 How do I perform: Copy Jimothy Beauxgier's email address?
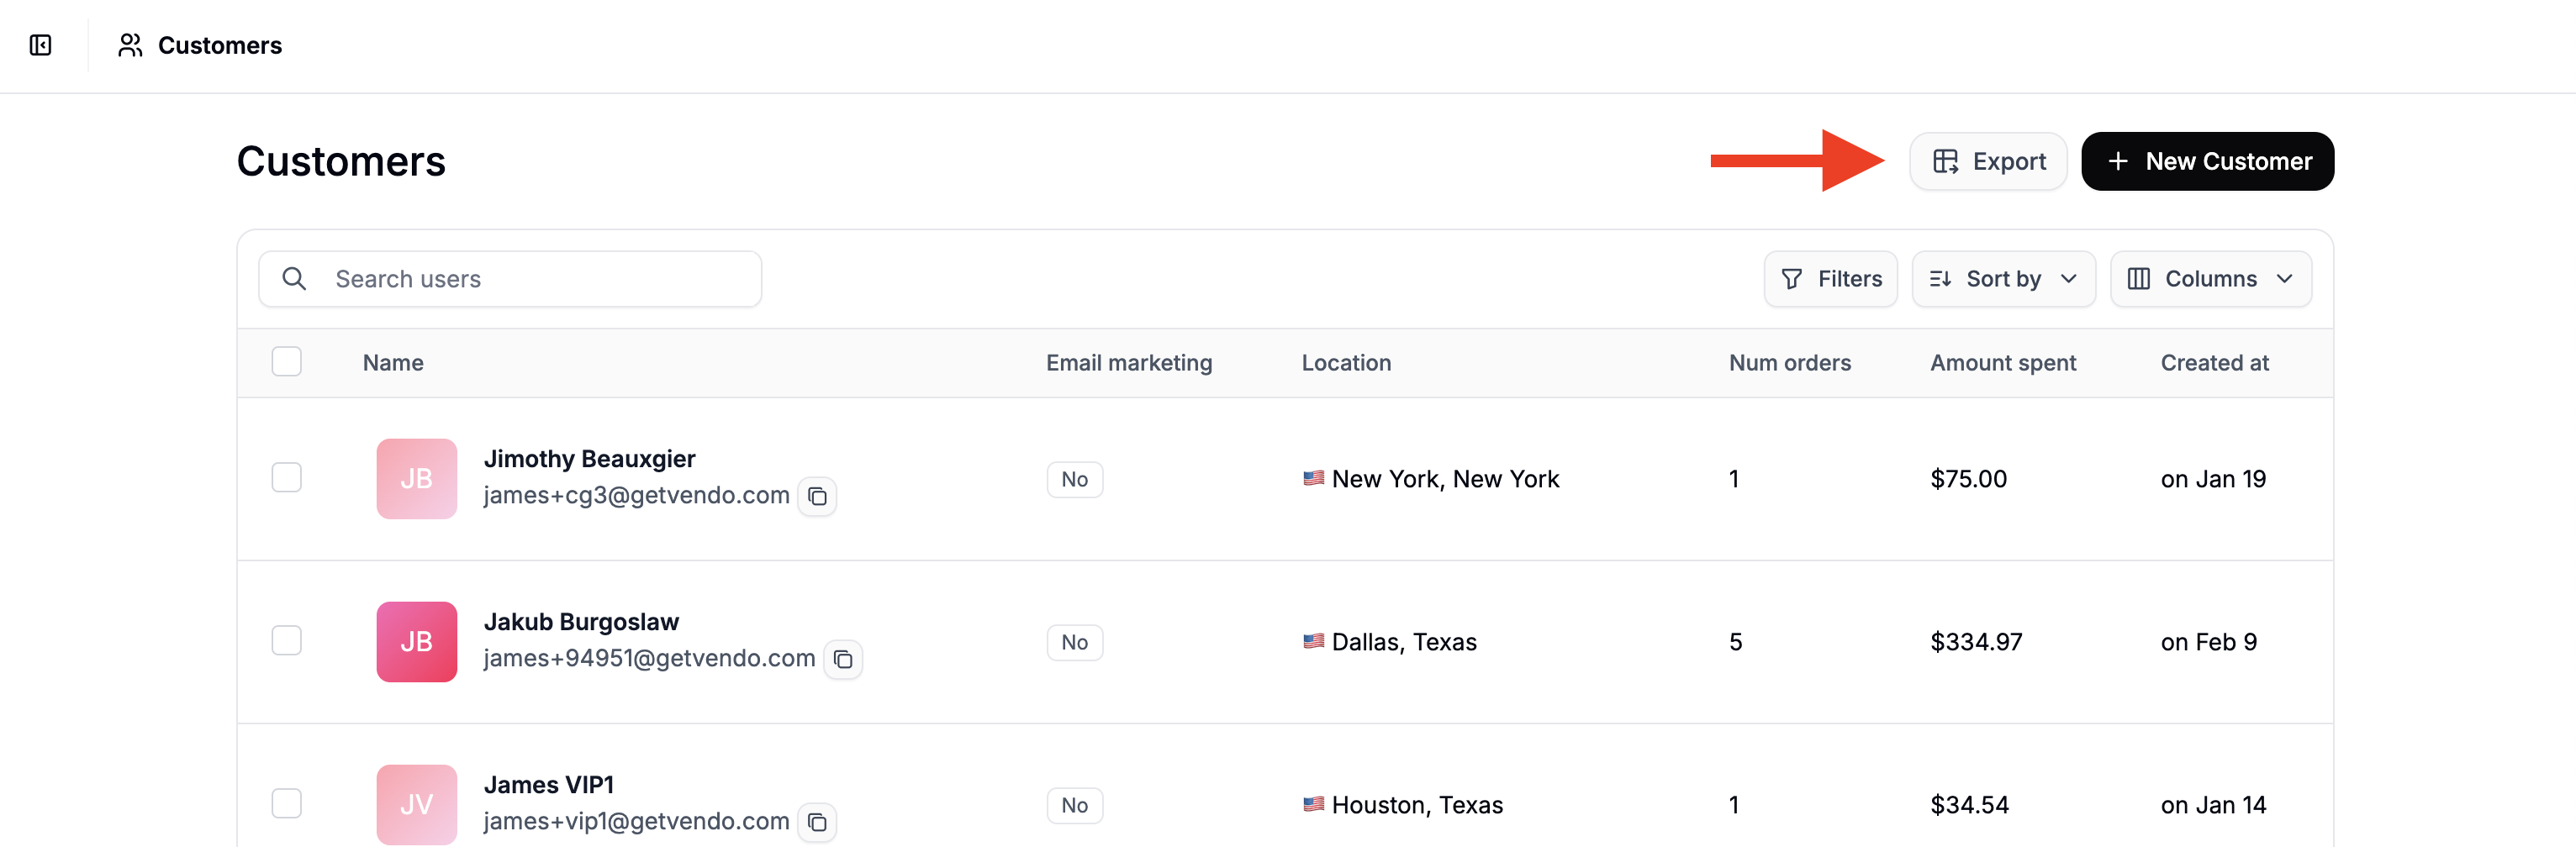point(818,496)
